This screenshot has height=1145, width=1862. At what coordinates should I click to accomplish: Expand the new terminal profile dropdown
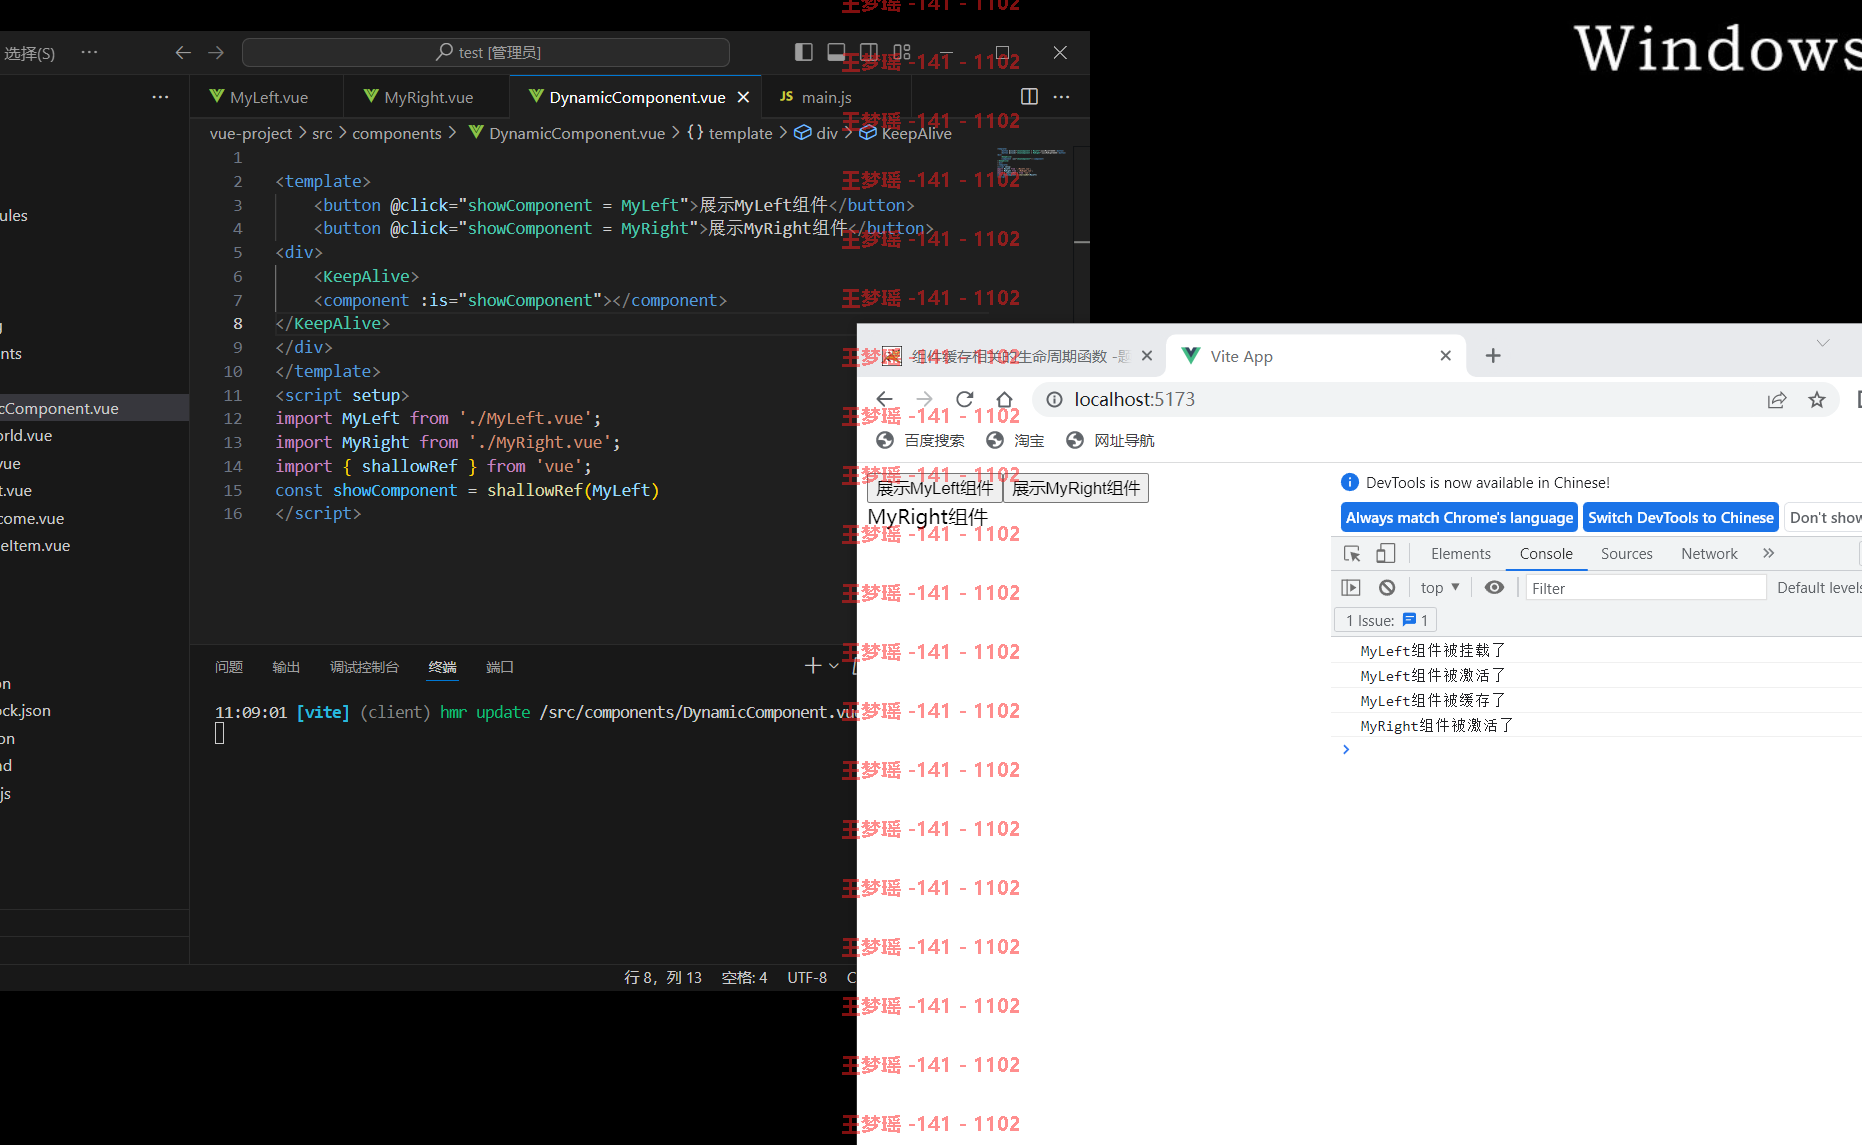click(x=834, y=666)
